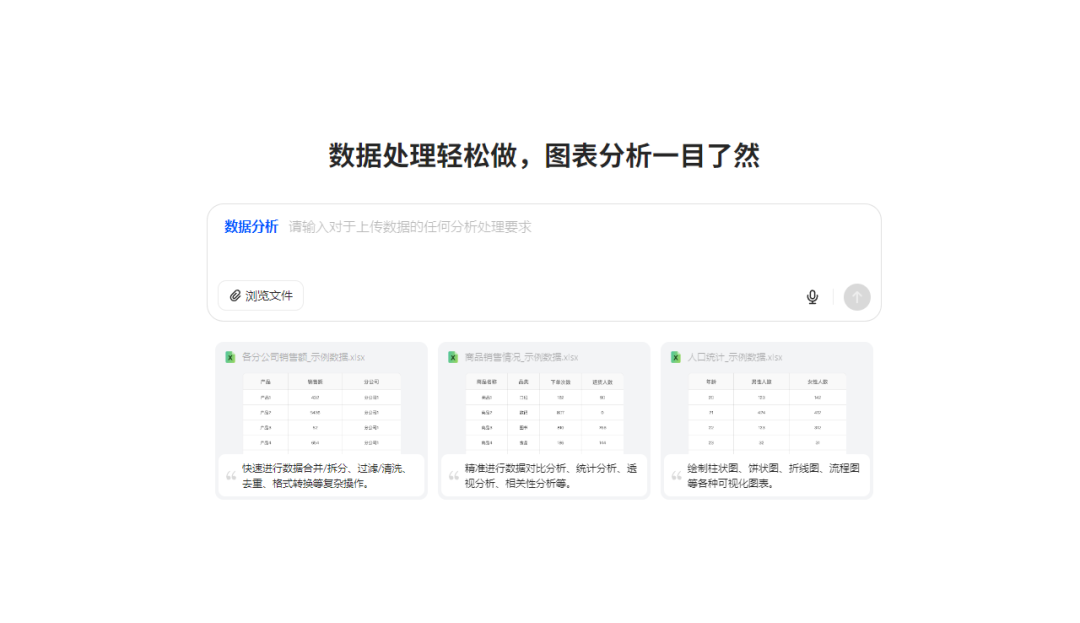The height and width of the screenshot is (623, 1080).
Task: Click the send arrow button
Action: pyautogui.click(x=857, y=297)
